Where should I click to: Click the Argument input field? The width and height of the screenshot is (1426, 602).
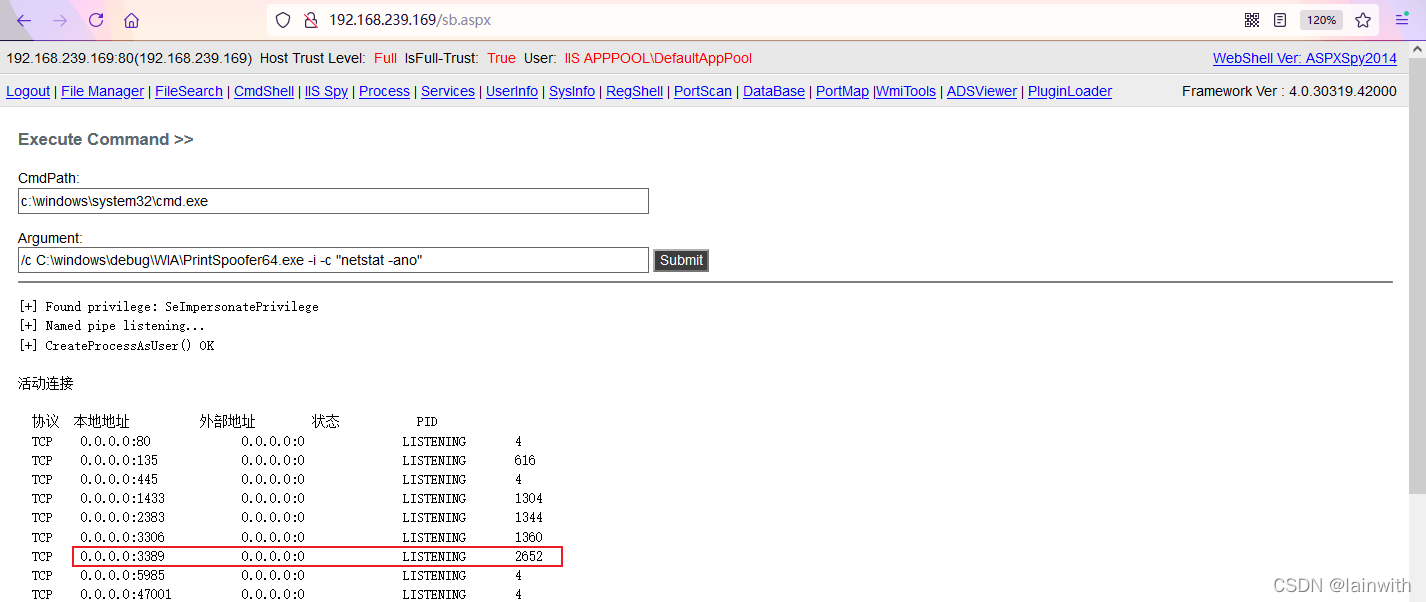coord(333,260)
